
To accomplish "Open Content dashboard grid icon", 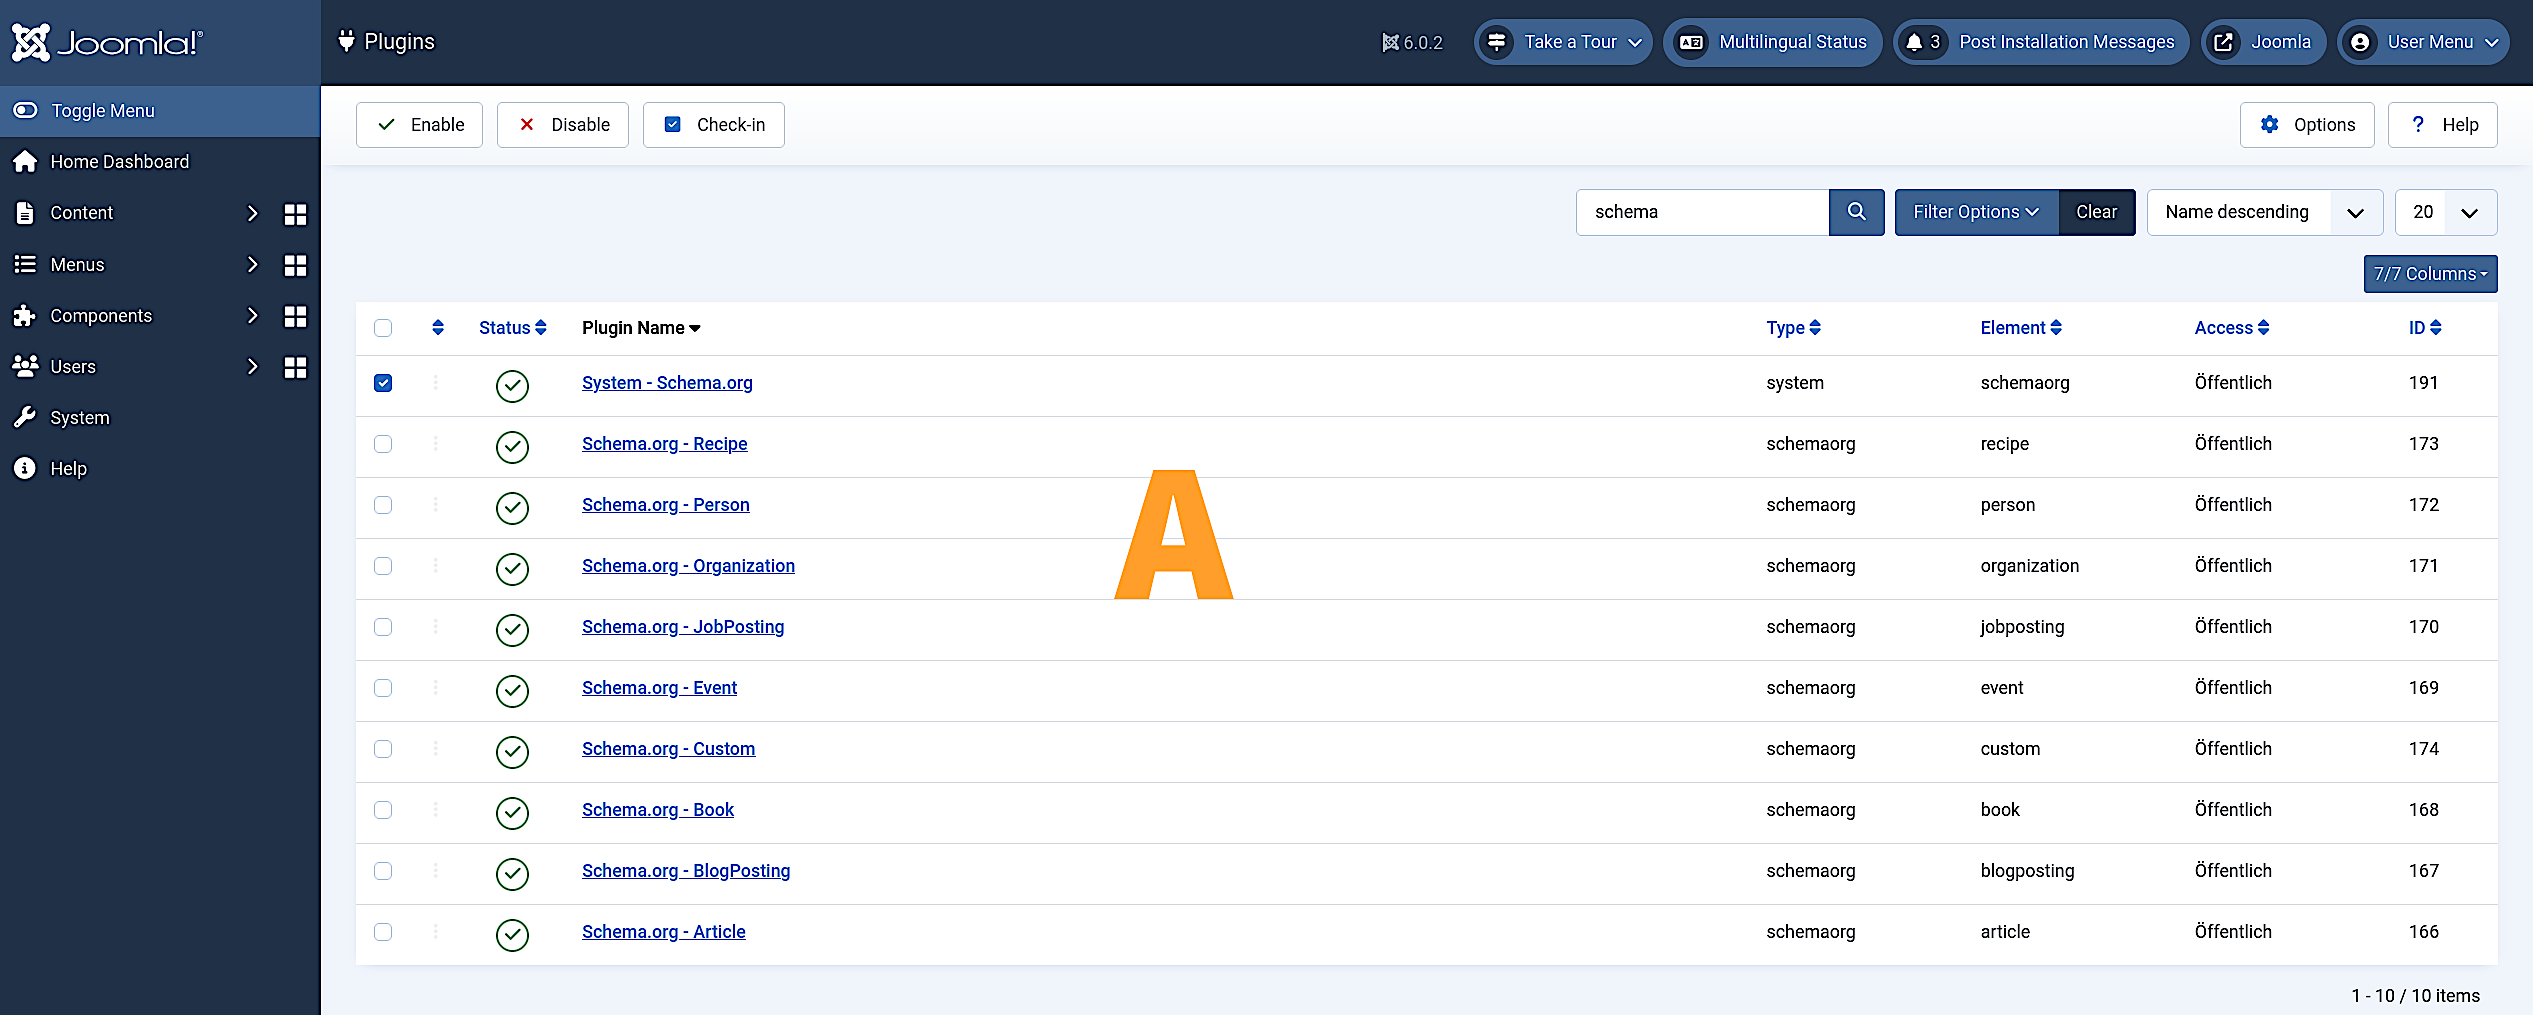I will [x=295, y=214].
